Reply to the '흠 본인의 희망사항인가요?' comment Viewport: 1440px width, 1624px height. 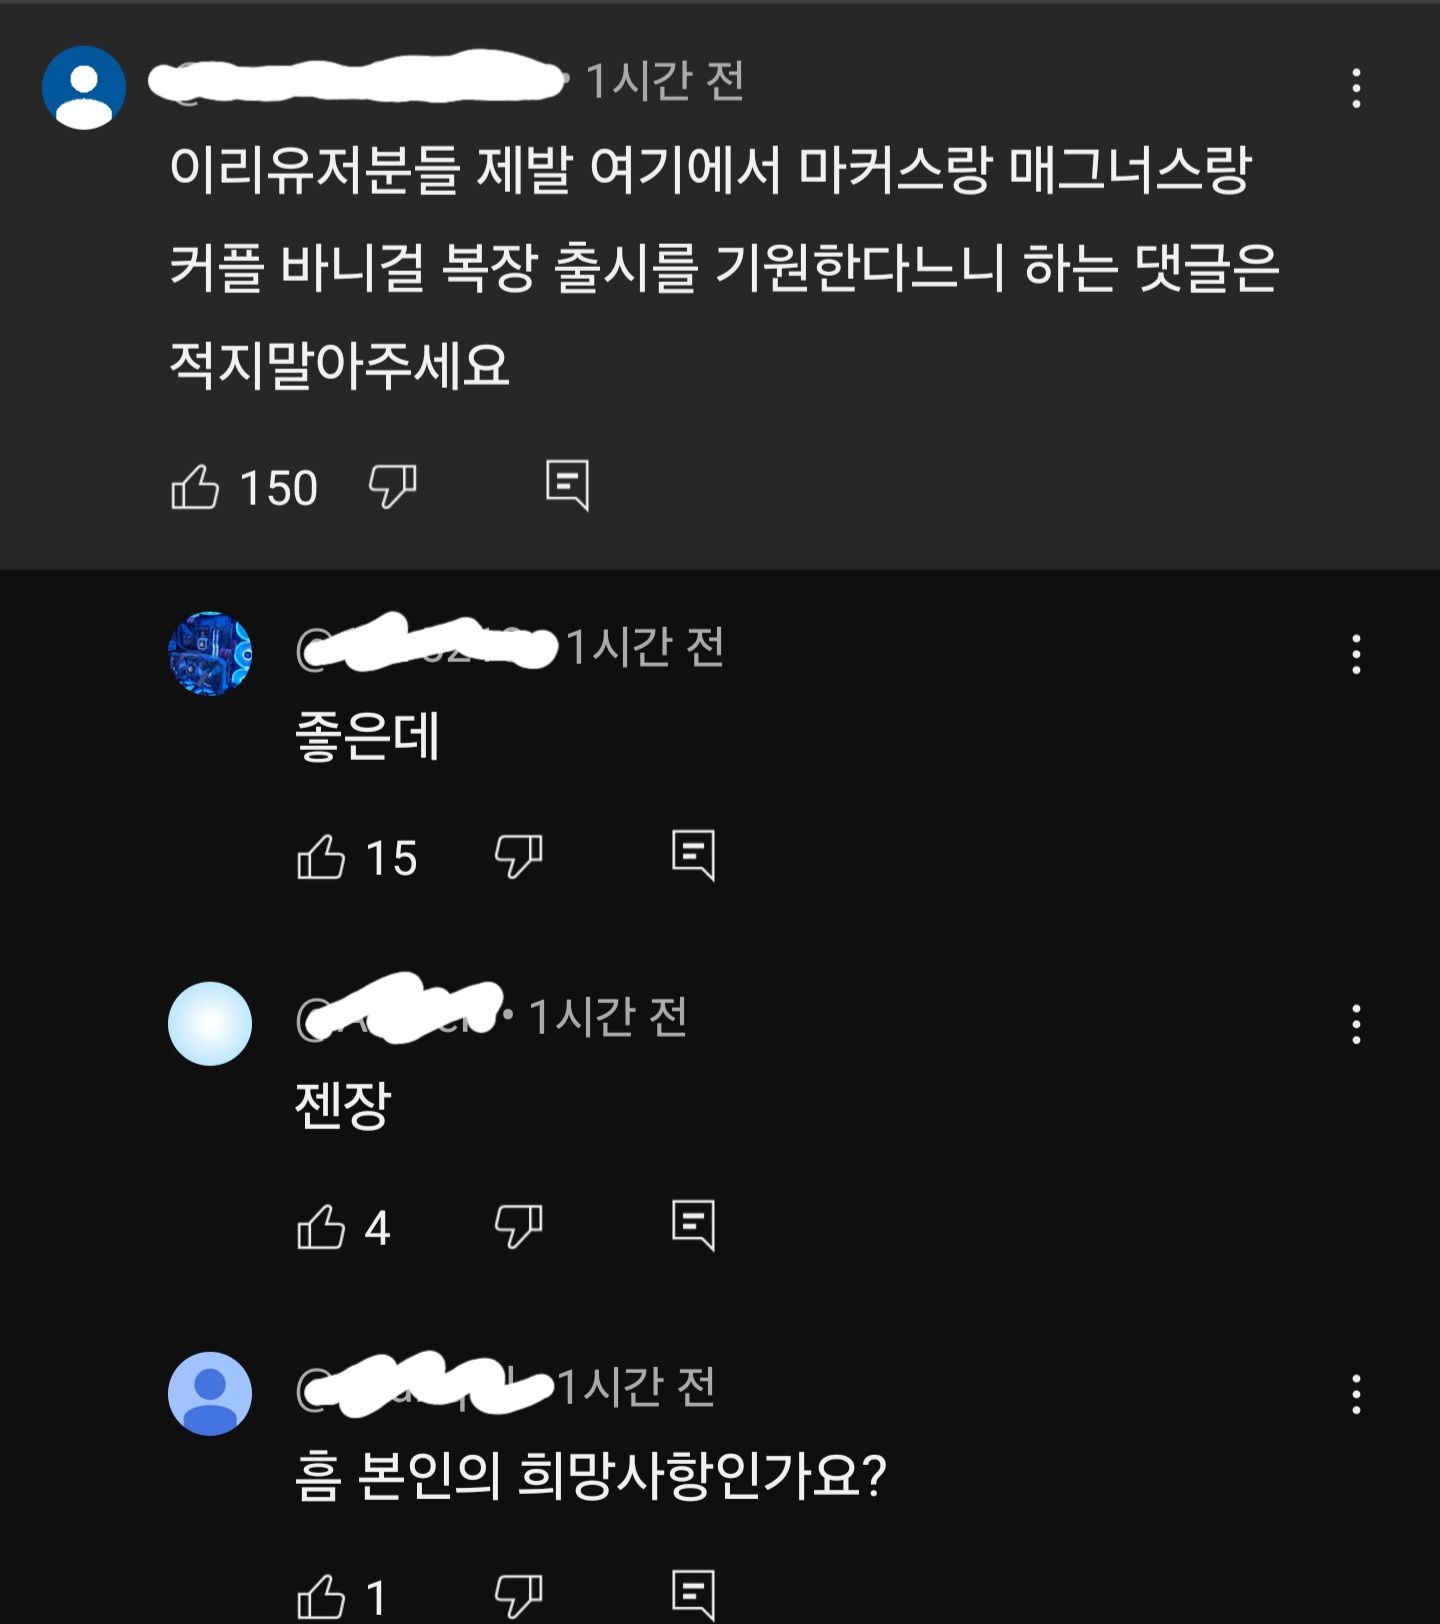click(694, 1595)
